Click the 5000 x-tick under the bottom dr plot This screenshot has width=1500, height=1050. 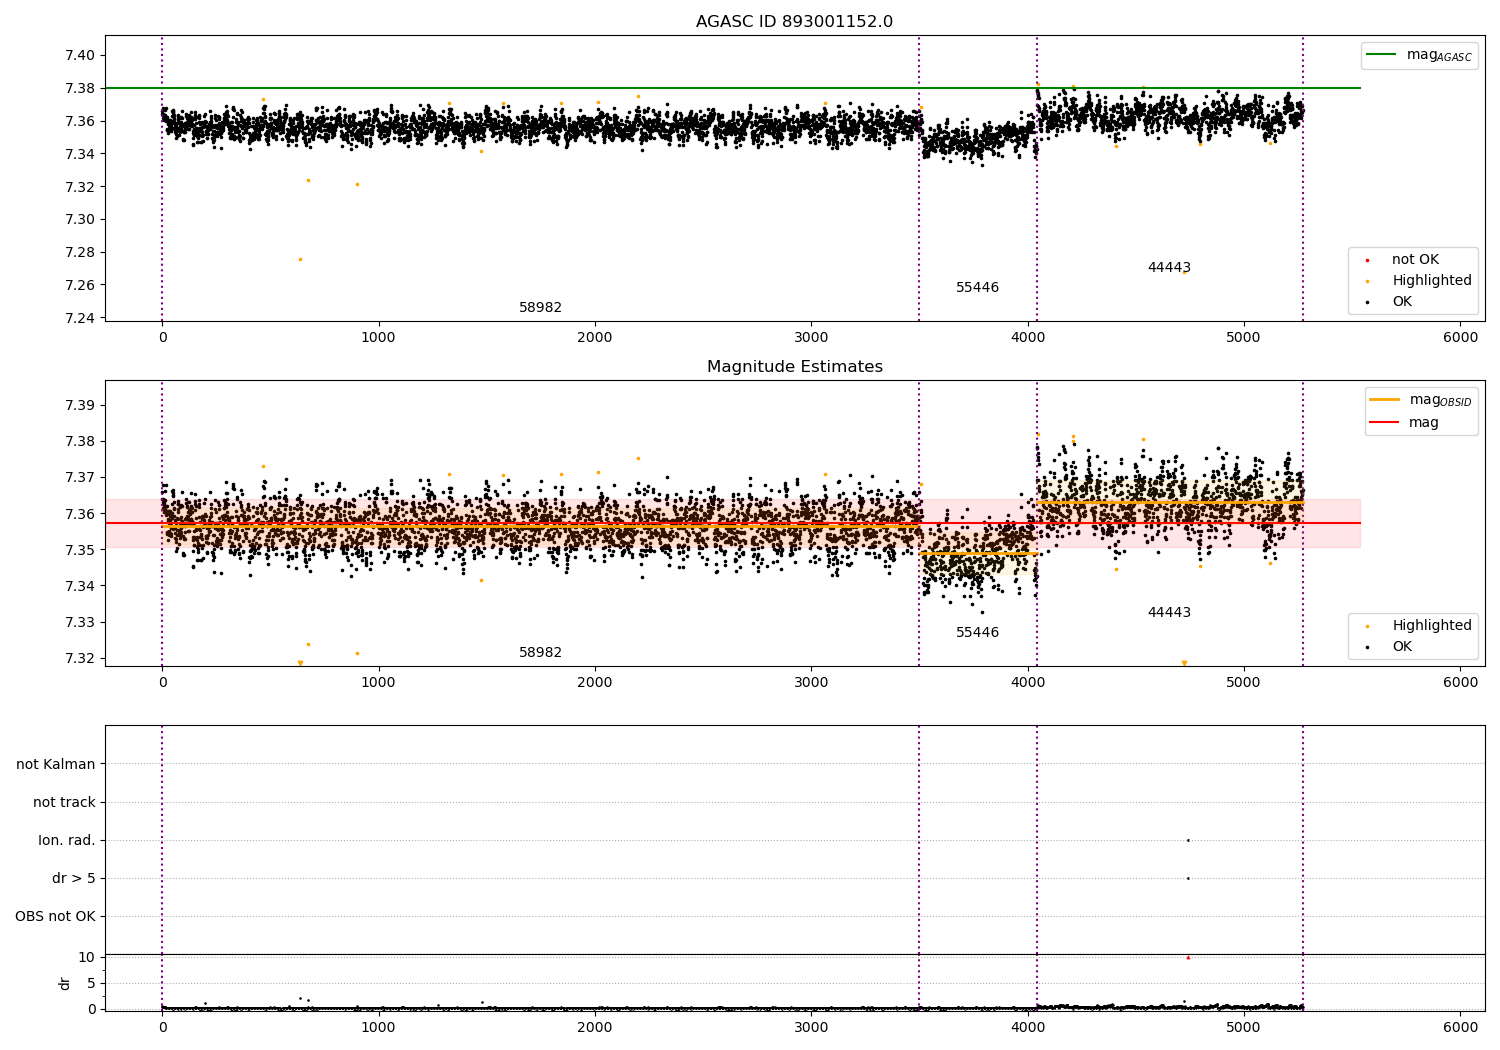point(1244,1028)
